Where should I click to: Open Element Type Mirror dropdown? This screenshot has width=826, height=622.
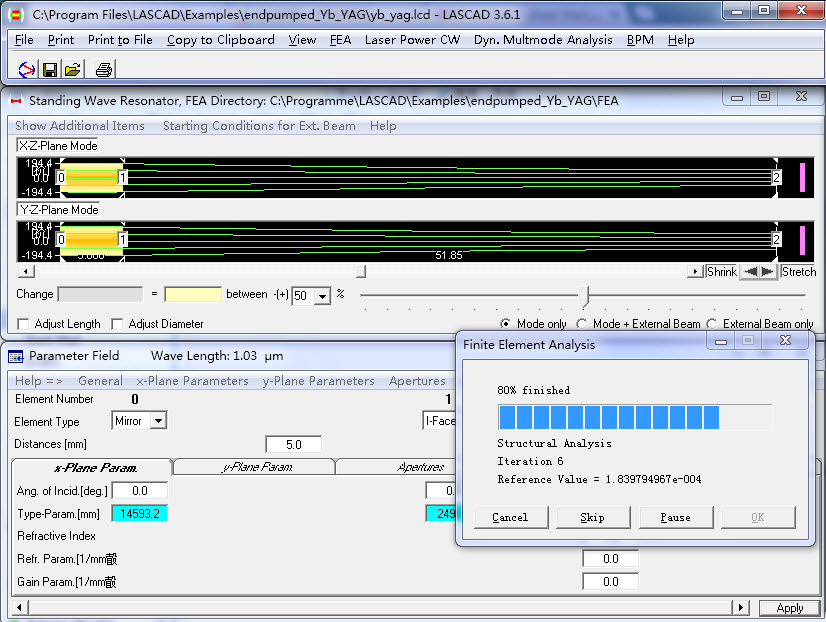point(158,421)
